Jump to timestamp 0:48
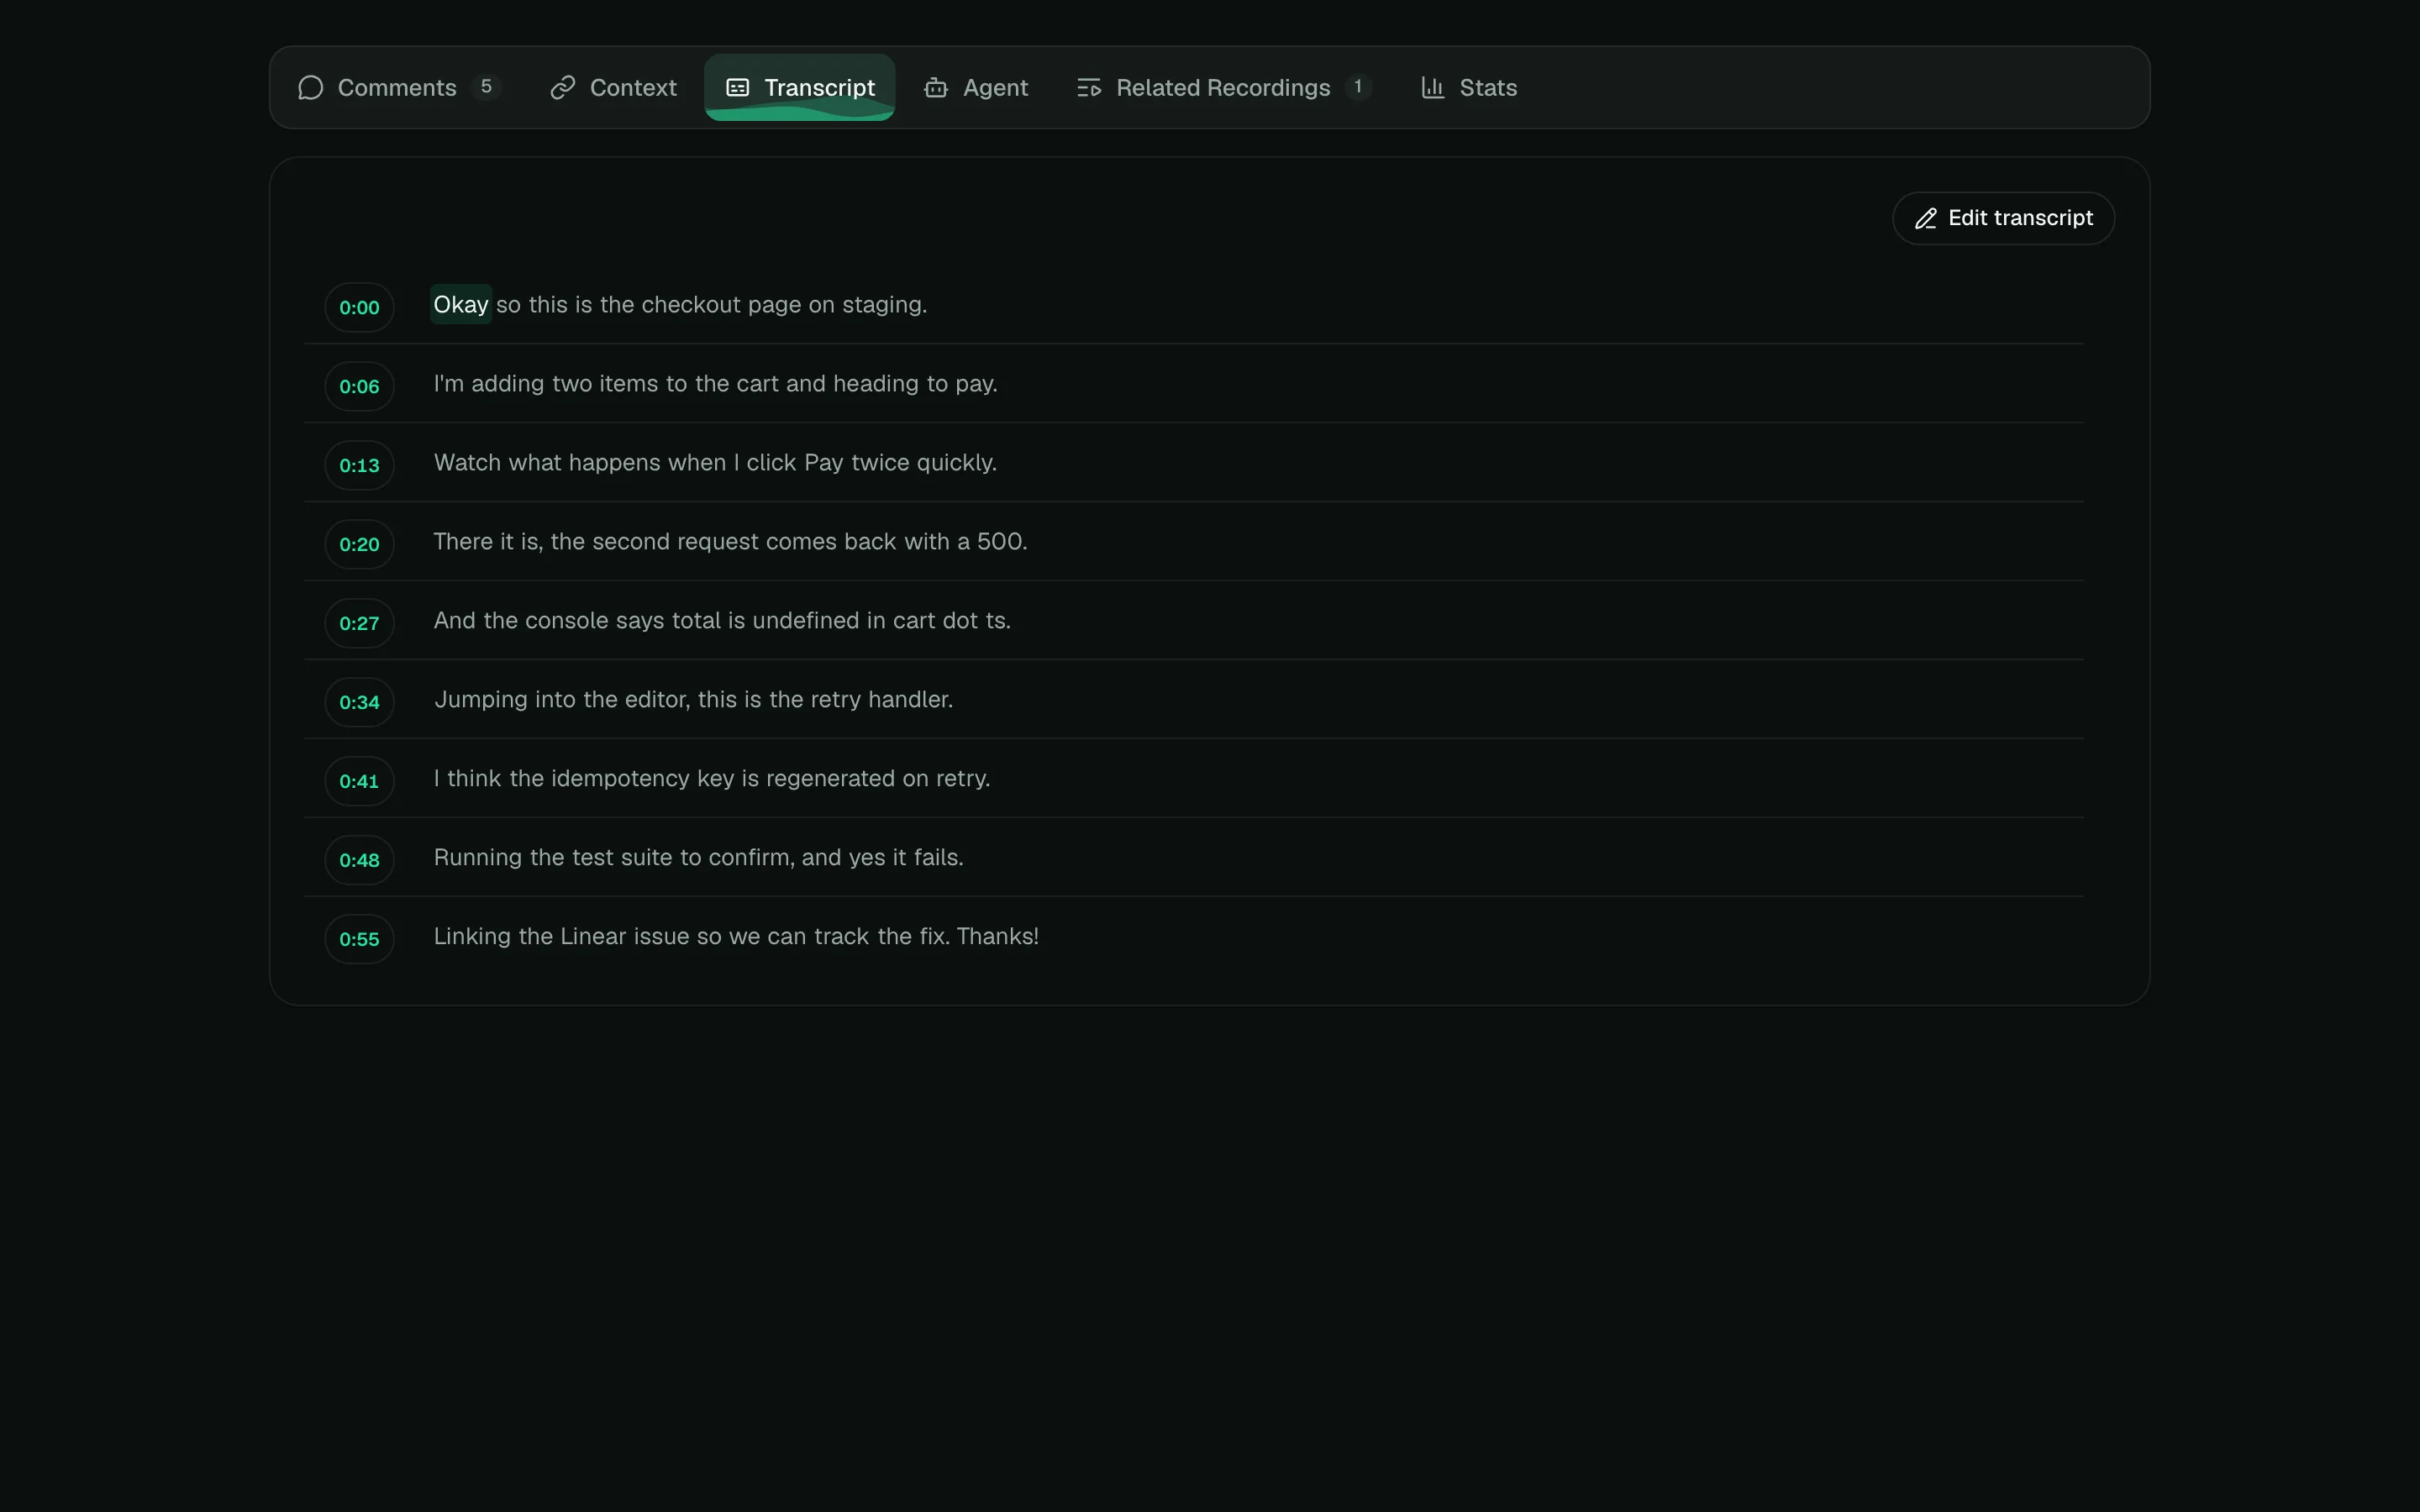 (x=359, y=860)
